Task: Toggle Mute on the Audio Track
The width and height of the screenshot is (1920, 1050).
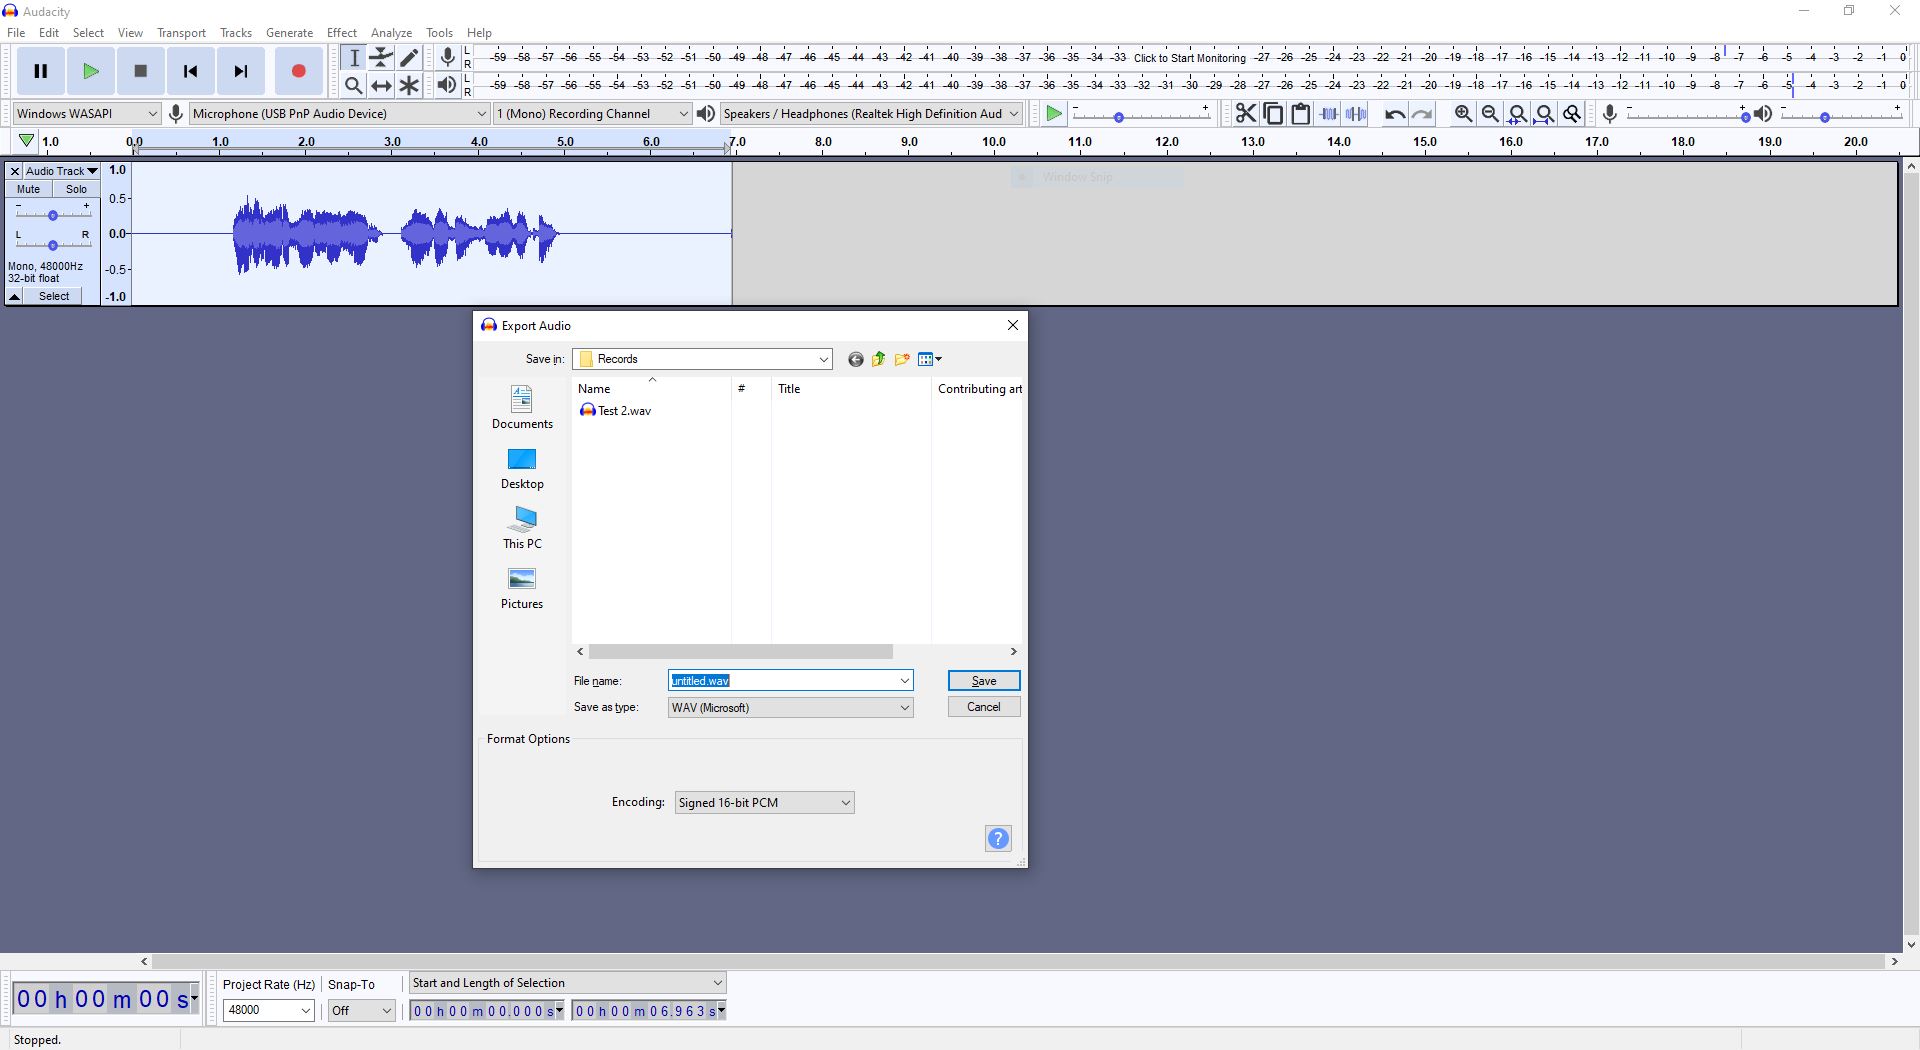Action: pyautogui.click(x=28, y=189)
